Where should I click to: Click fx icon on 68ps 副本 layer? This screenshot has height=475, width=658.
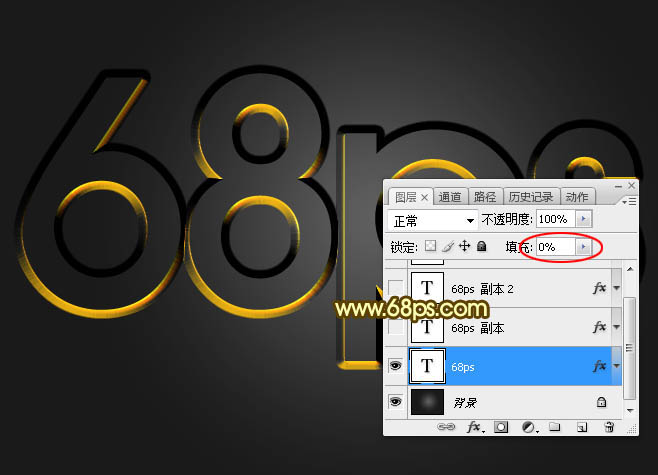(x=599, y=327)
